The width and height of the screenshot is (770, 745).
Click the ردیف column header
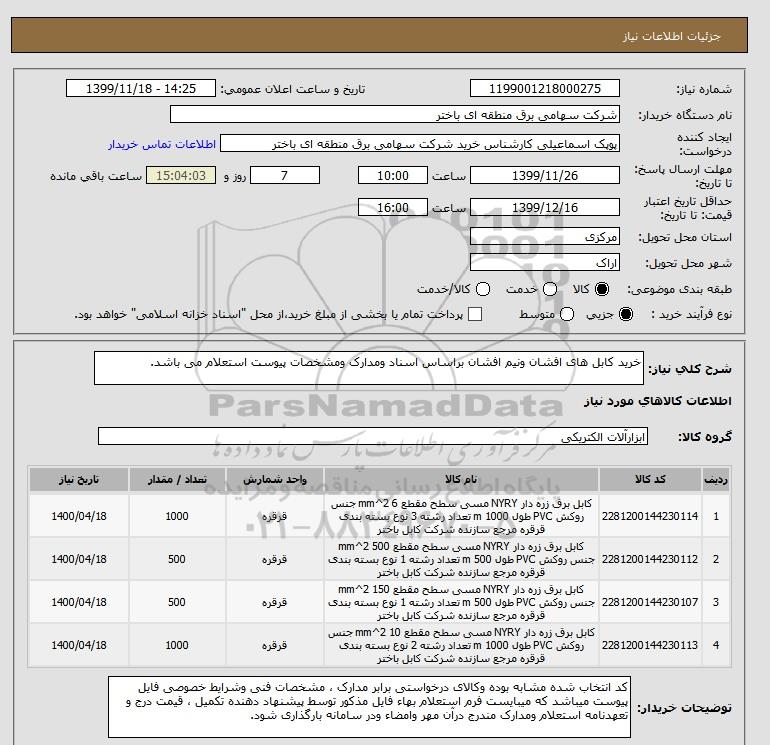click(716, 479)
